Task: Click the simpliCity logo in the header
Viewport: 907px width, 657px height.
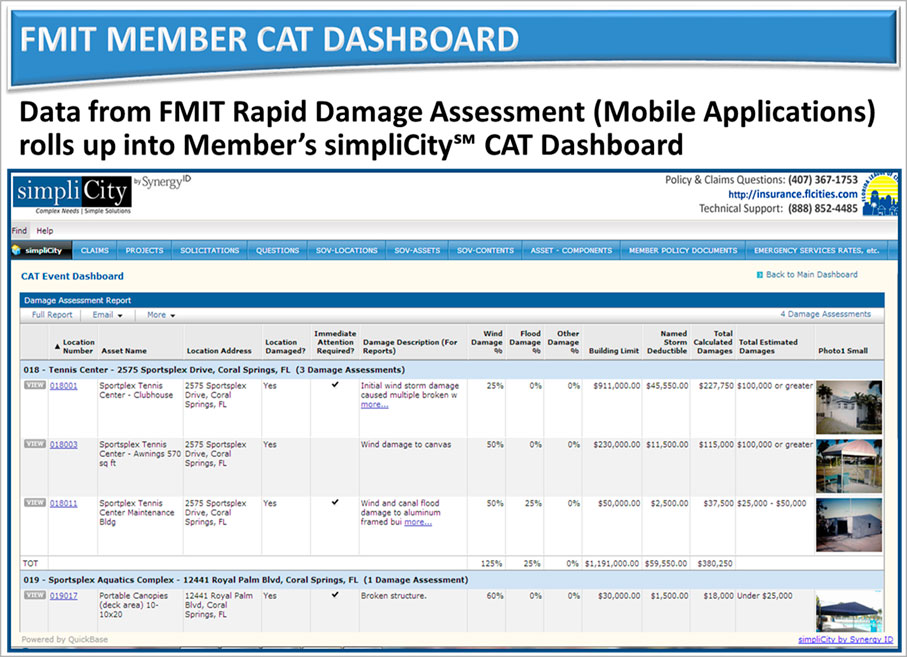Action: 72,195
